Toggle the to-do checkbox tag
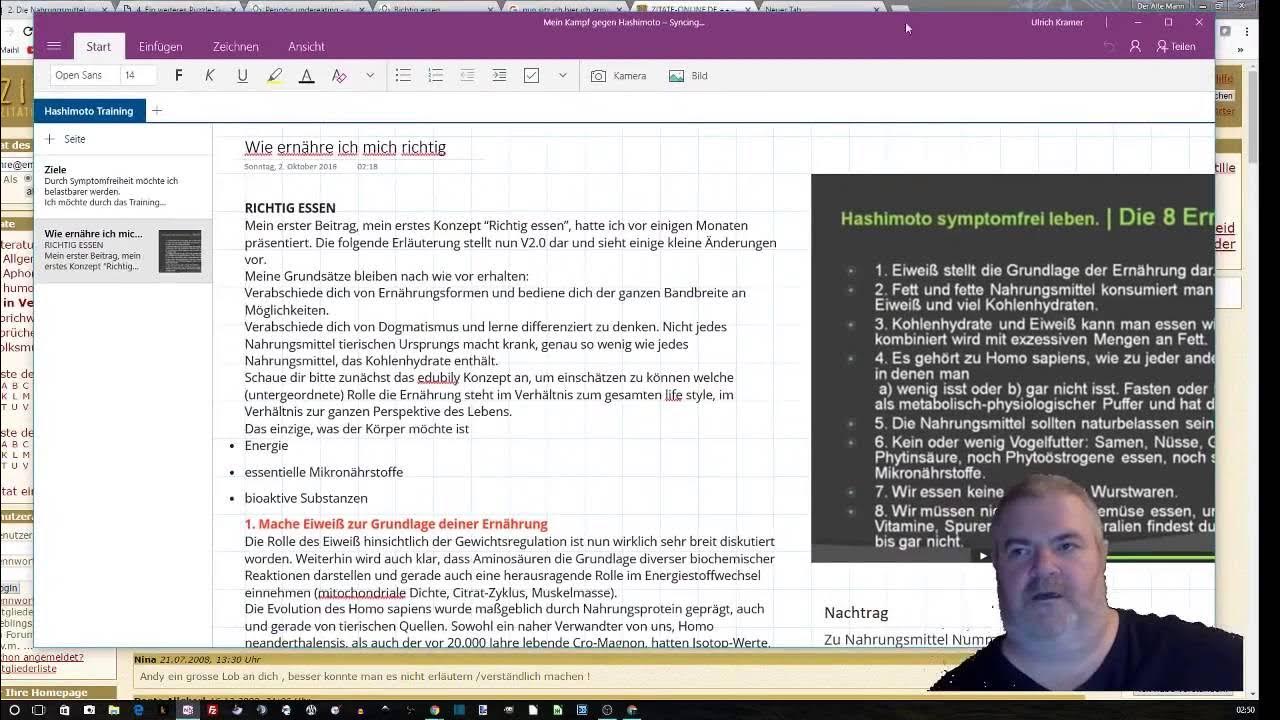Screen dimensions: 1280x720 [x=531, y=75]
